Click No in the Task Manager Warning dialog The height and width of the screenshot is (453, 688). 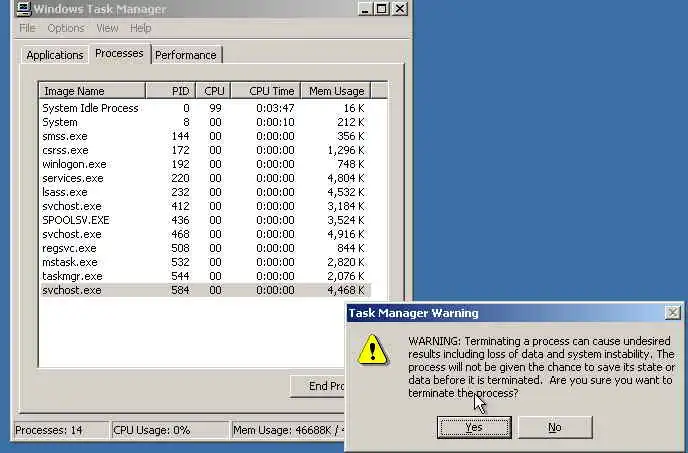pyautogui.click(x=555, y=427)
